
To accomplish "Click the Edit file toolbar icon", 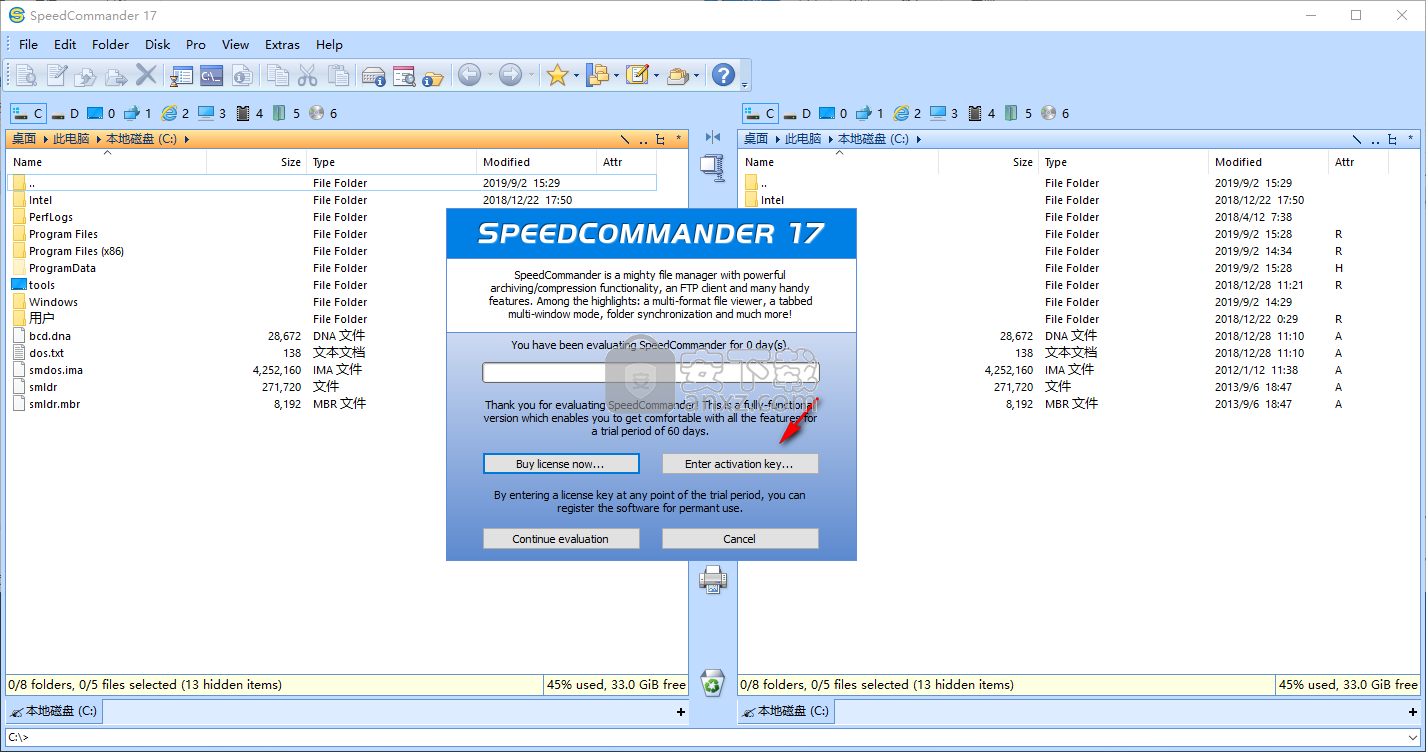I will click(x=56, y=75).
